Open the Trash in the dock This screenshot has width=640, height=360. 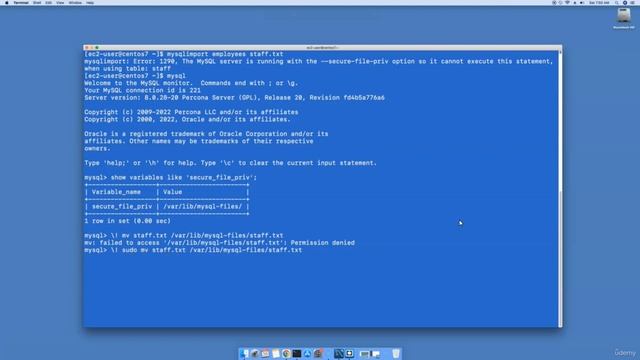tap(396, 353)
